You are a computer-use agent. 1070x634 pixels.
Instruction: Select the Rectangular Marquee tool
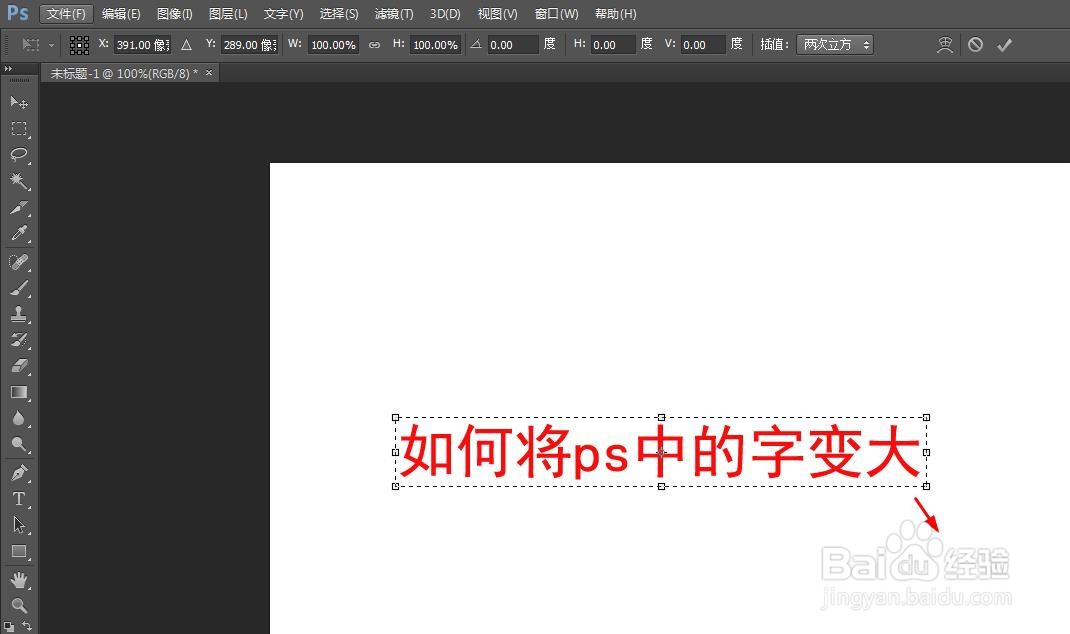[18, 129]
